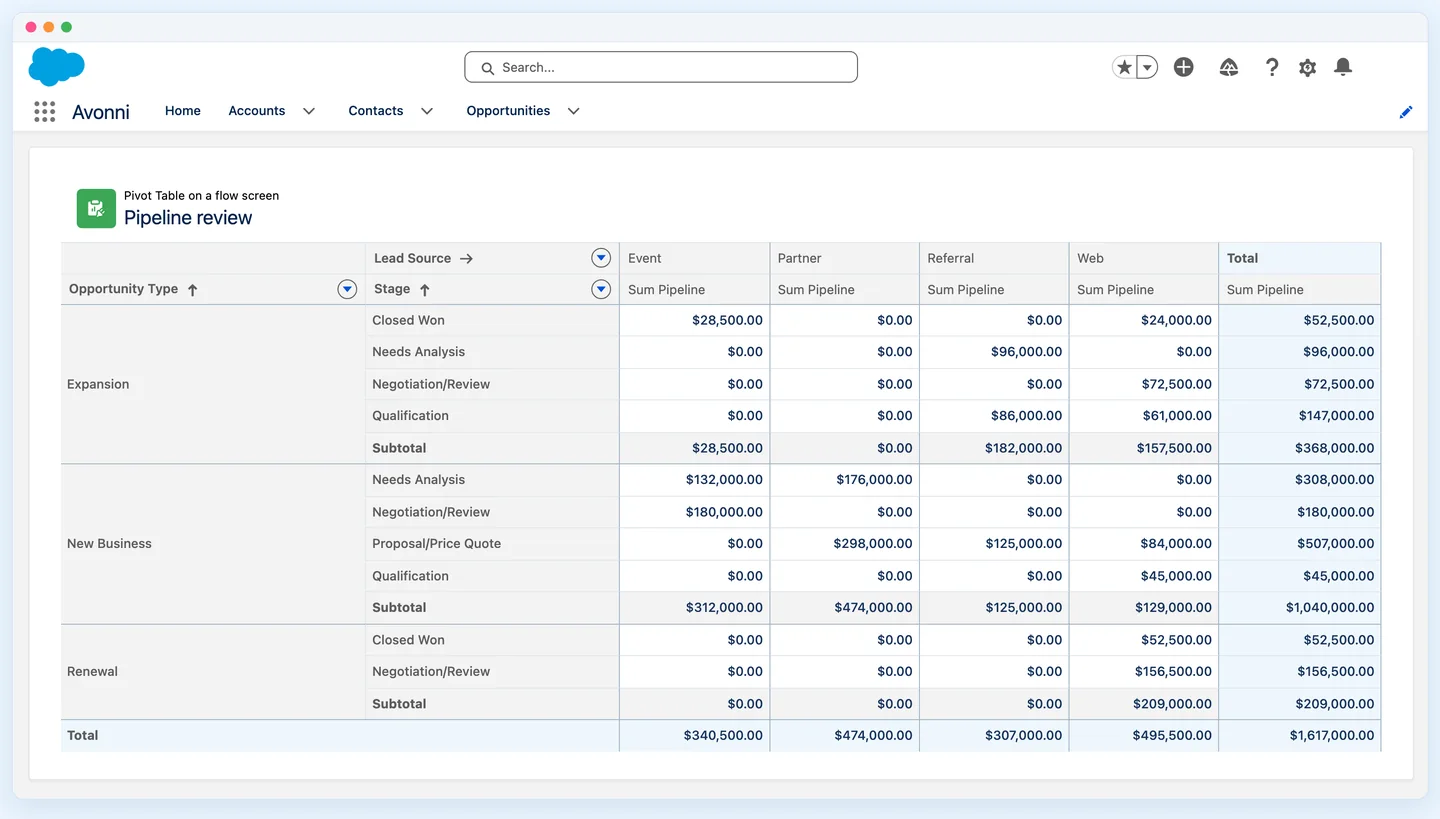This screenshot has height=819, width=1440.
Task: Expand the Opportunities tab chevron
Action: point(573,111)
